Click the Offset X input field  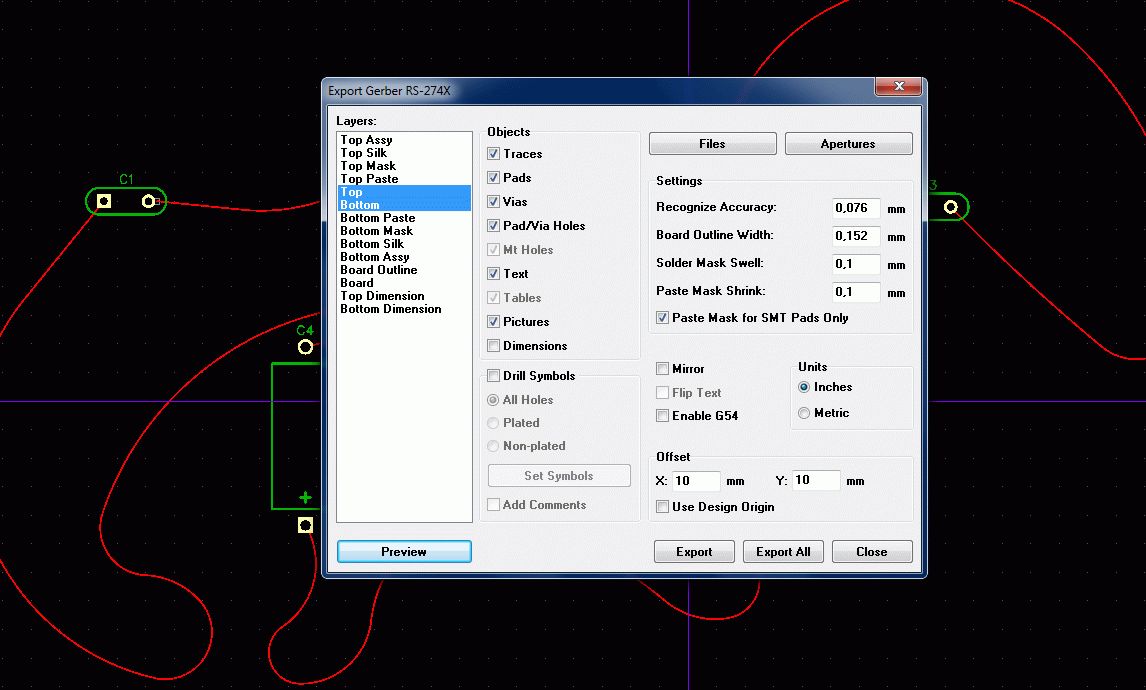696,481
